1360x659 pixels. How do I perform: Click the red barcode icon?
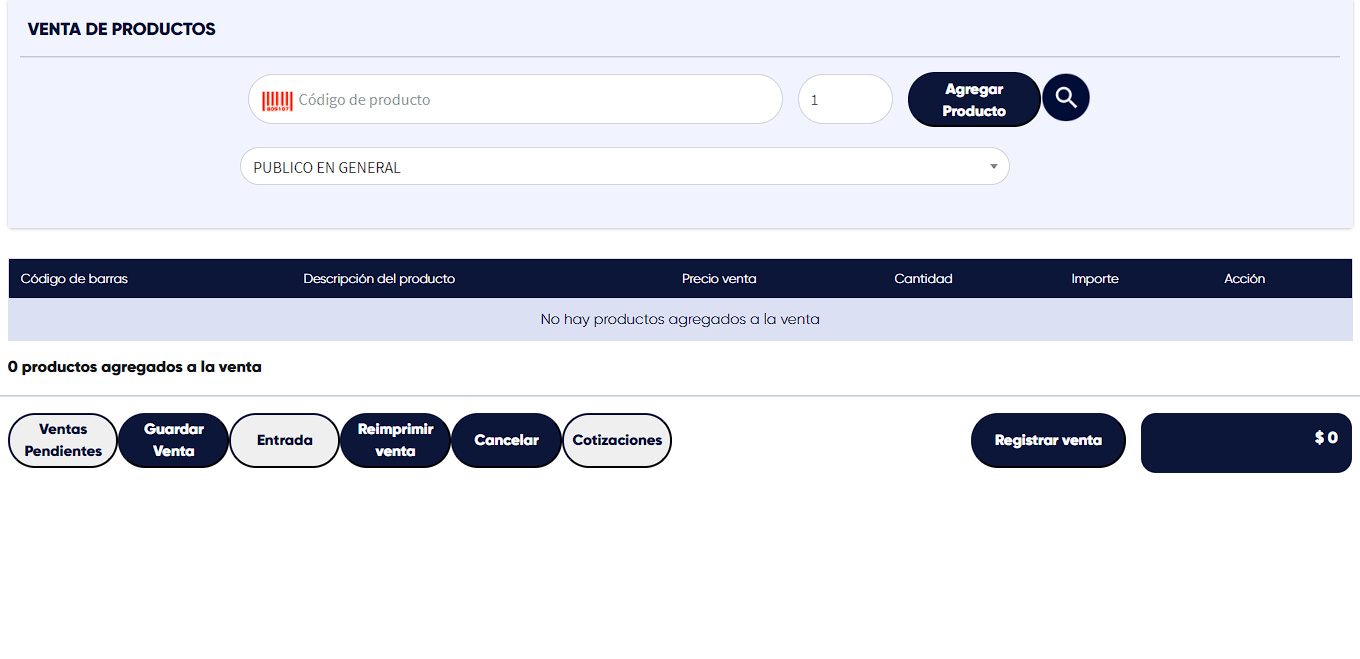tap(277, 101)
